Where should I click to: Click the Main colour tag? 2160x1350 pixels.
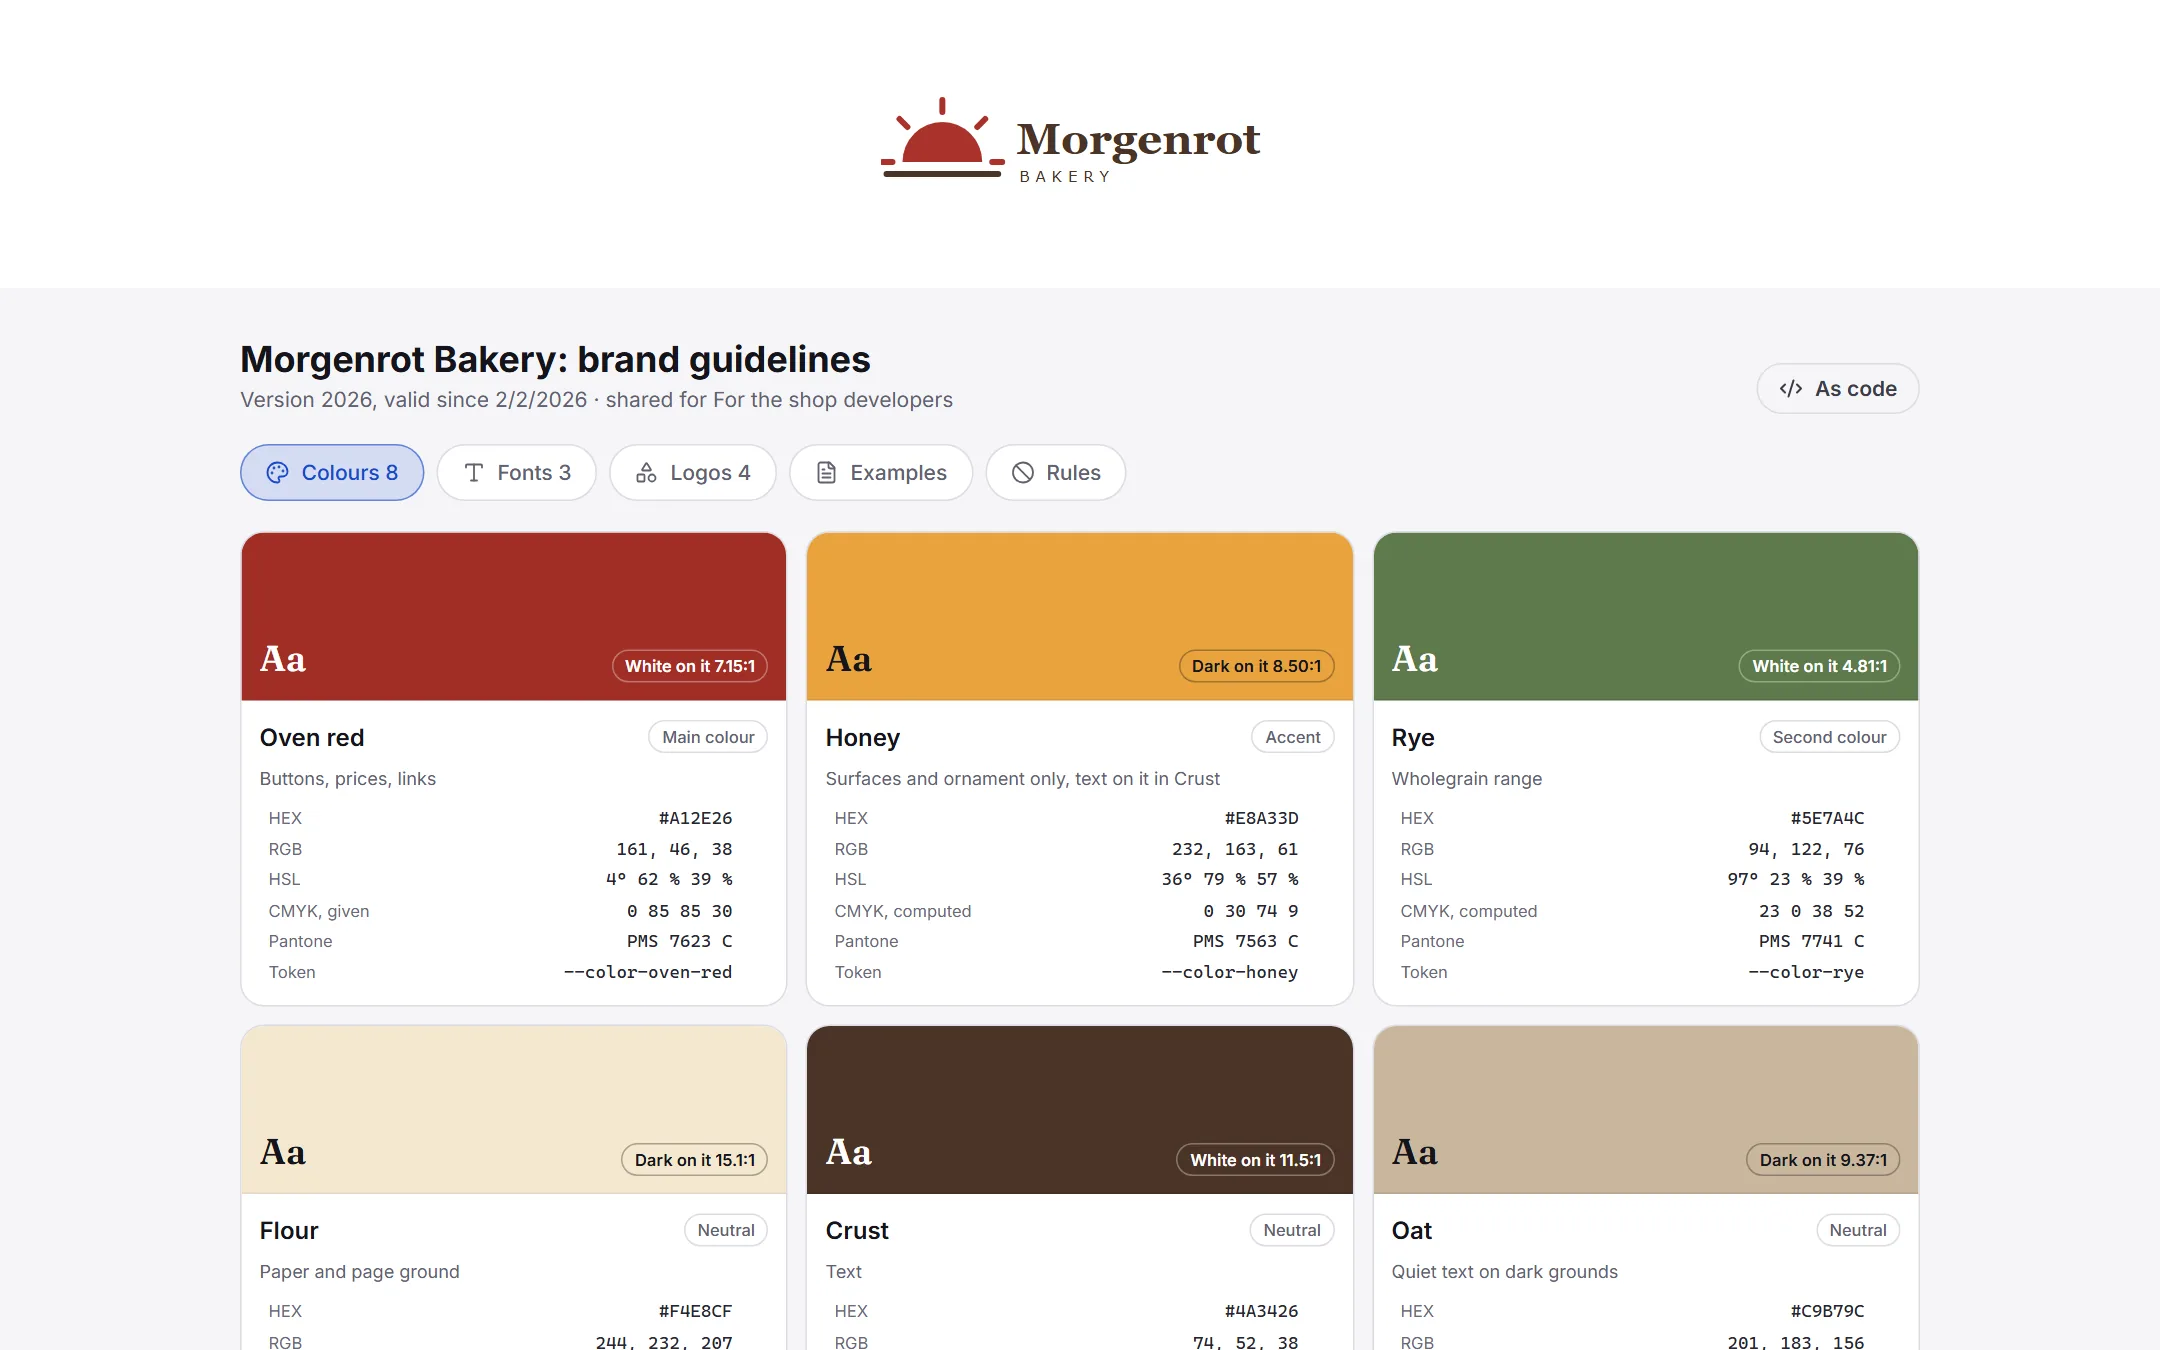pyautogui.click(x=708, y=737)
